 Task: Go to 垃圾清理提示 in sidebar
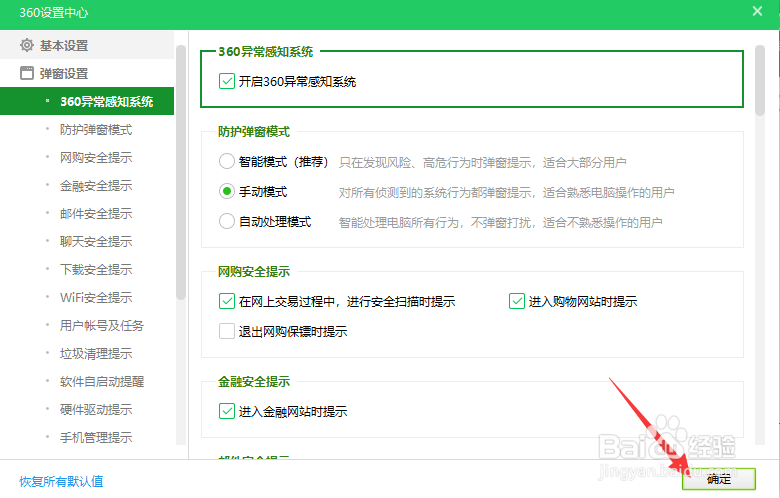(x=96, y=353)
